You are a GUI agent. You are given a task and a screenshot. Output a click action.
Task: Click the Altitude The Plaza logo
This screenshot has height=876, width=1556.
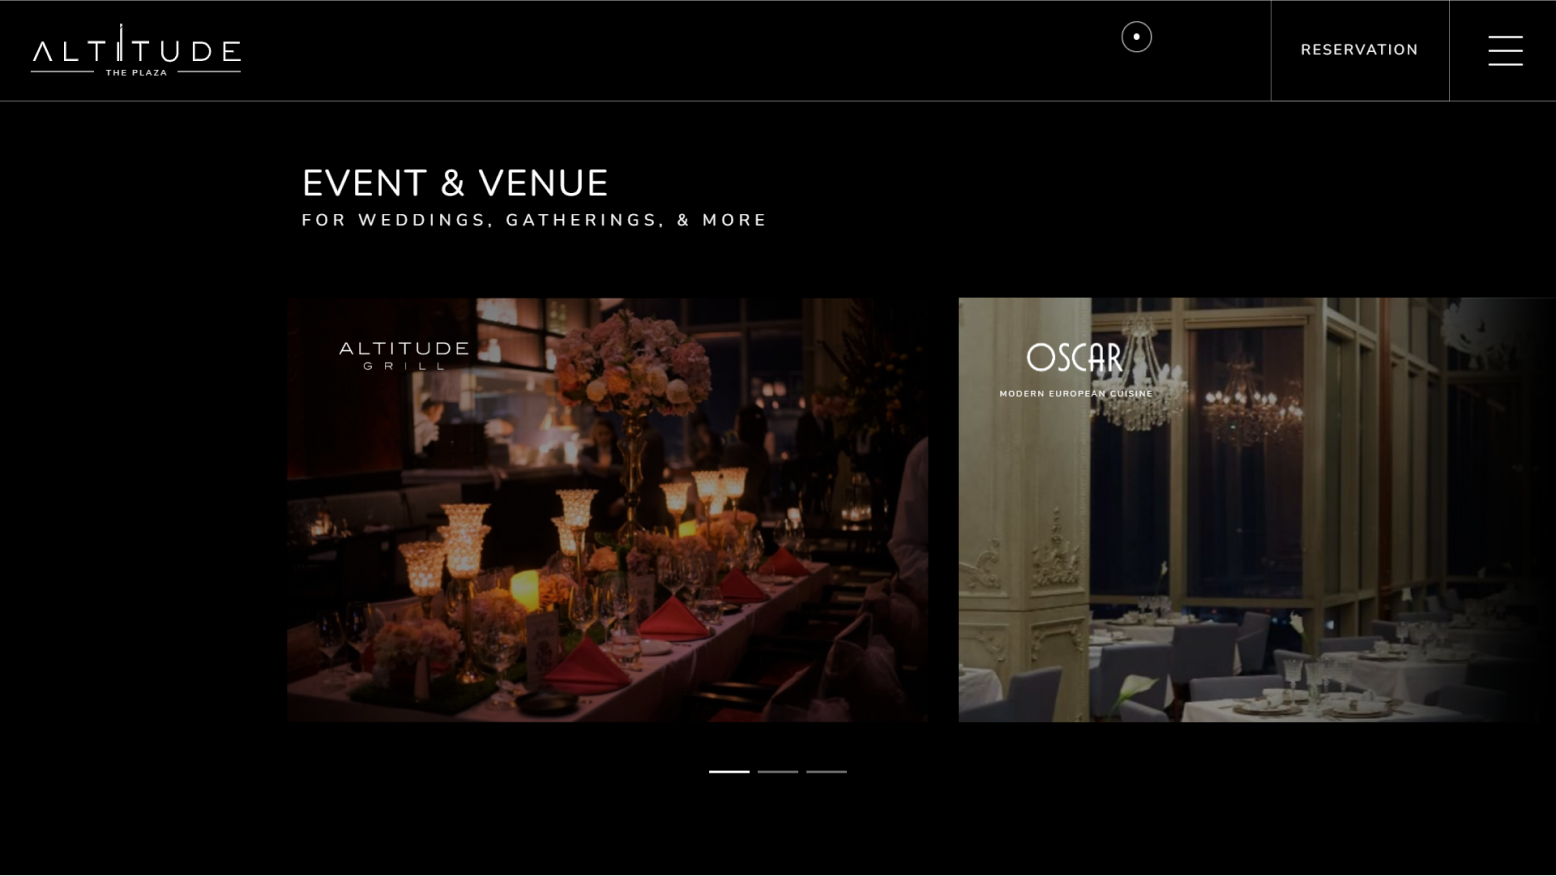tap(136, 50)
